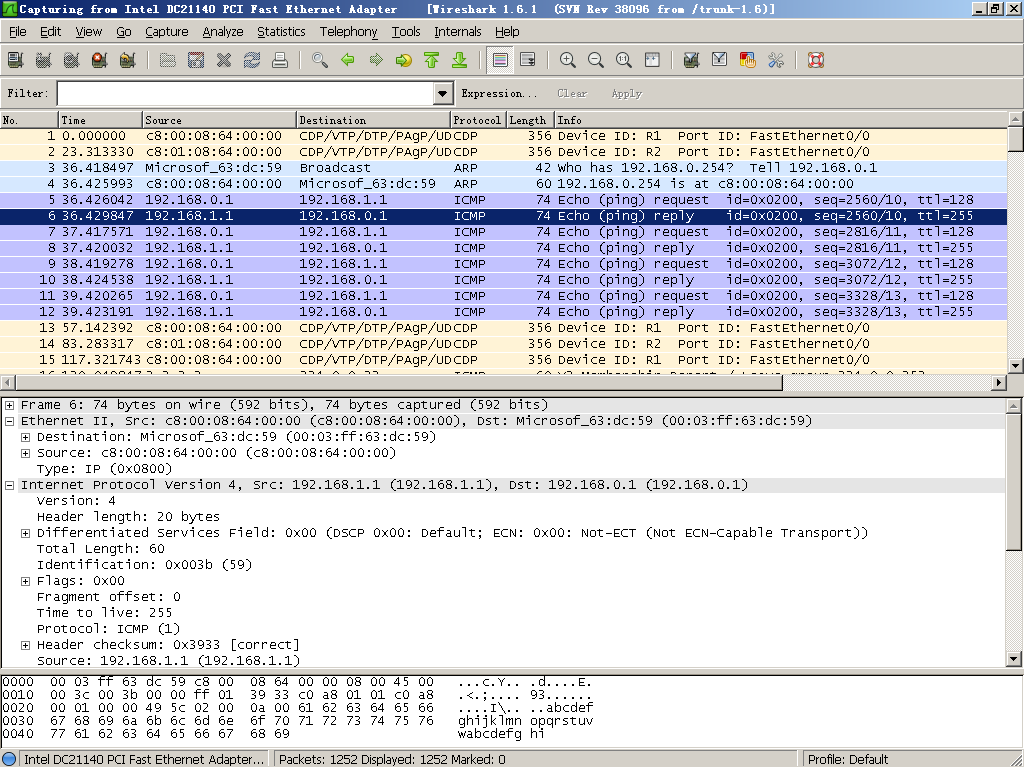Open a capture file icon
The width and height of the screenshot is (1024, 768).
point(168,60)
